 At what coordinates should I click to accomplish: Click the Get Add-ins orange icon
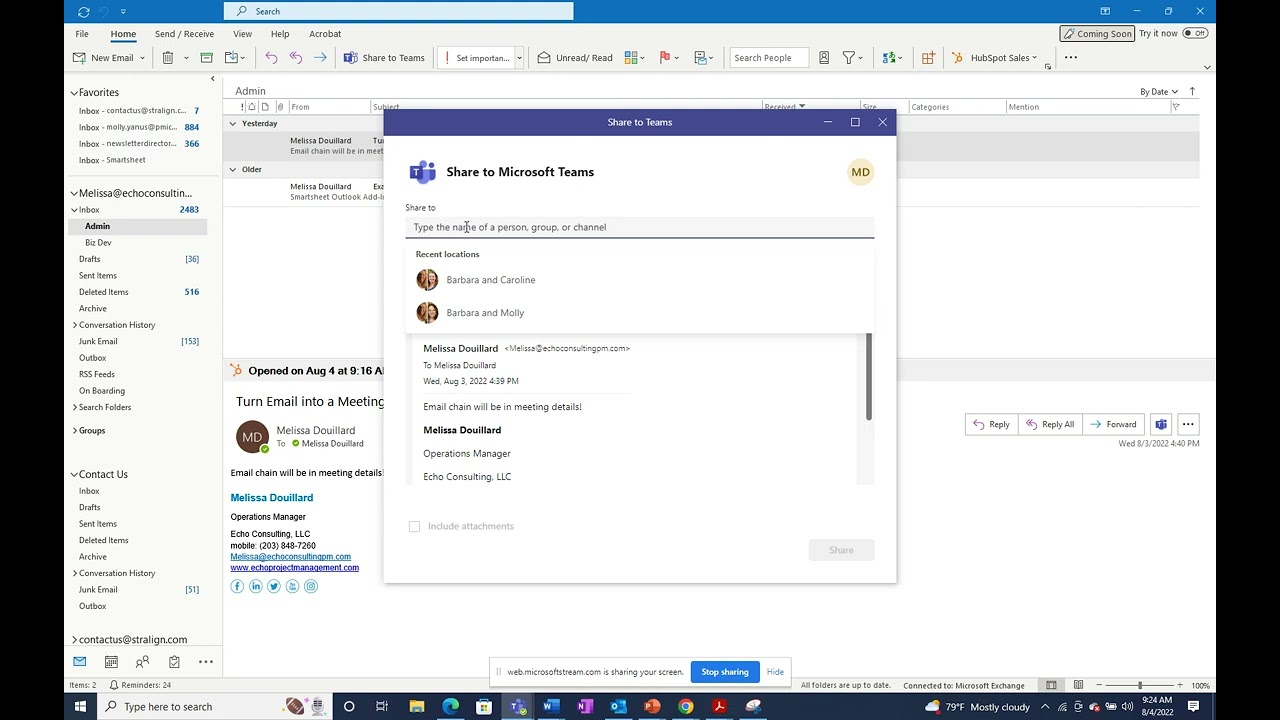tap(928, 58)
